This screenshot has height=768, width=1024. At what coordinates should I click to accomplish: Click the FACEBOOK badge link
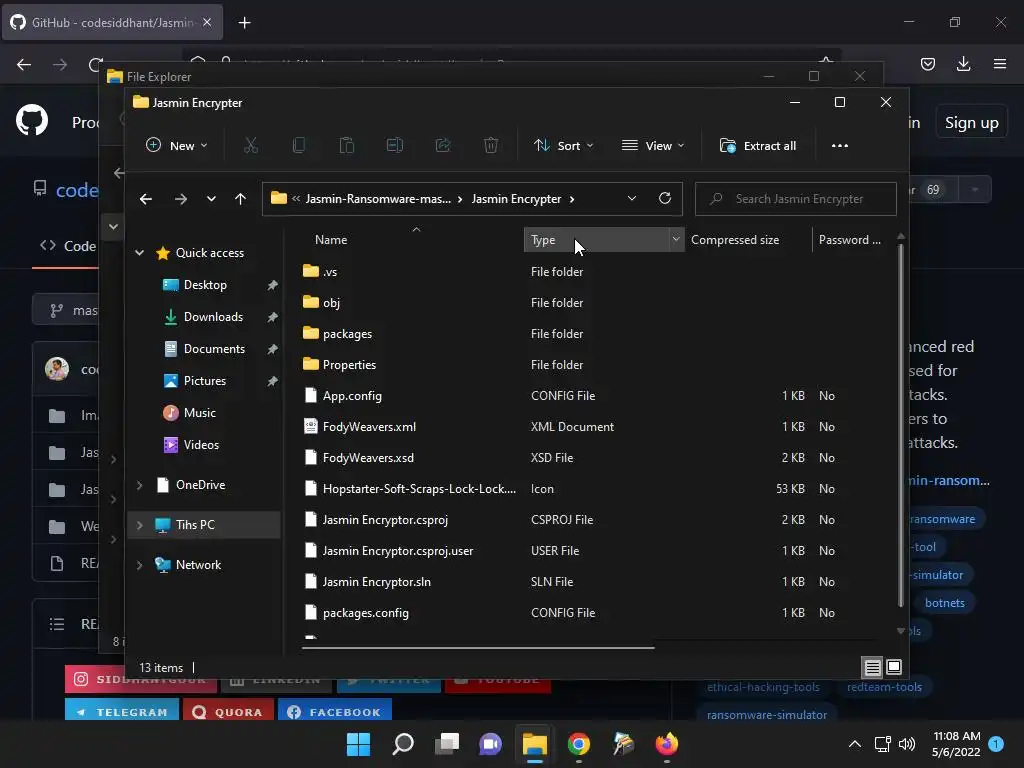click(334, 712)
